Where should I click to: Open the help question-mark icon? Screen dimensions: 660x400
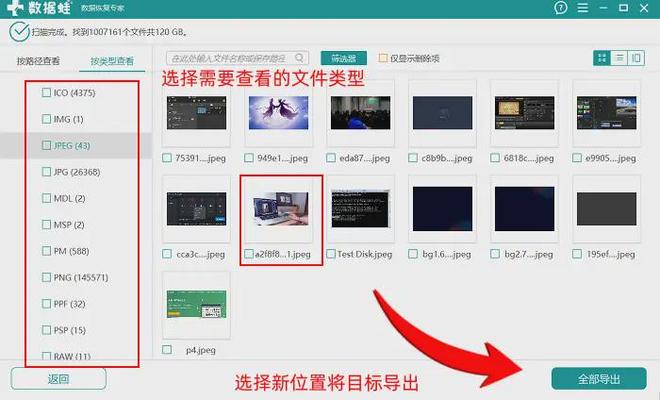click(x=560, y=8)
